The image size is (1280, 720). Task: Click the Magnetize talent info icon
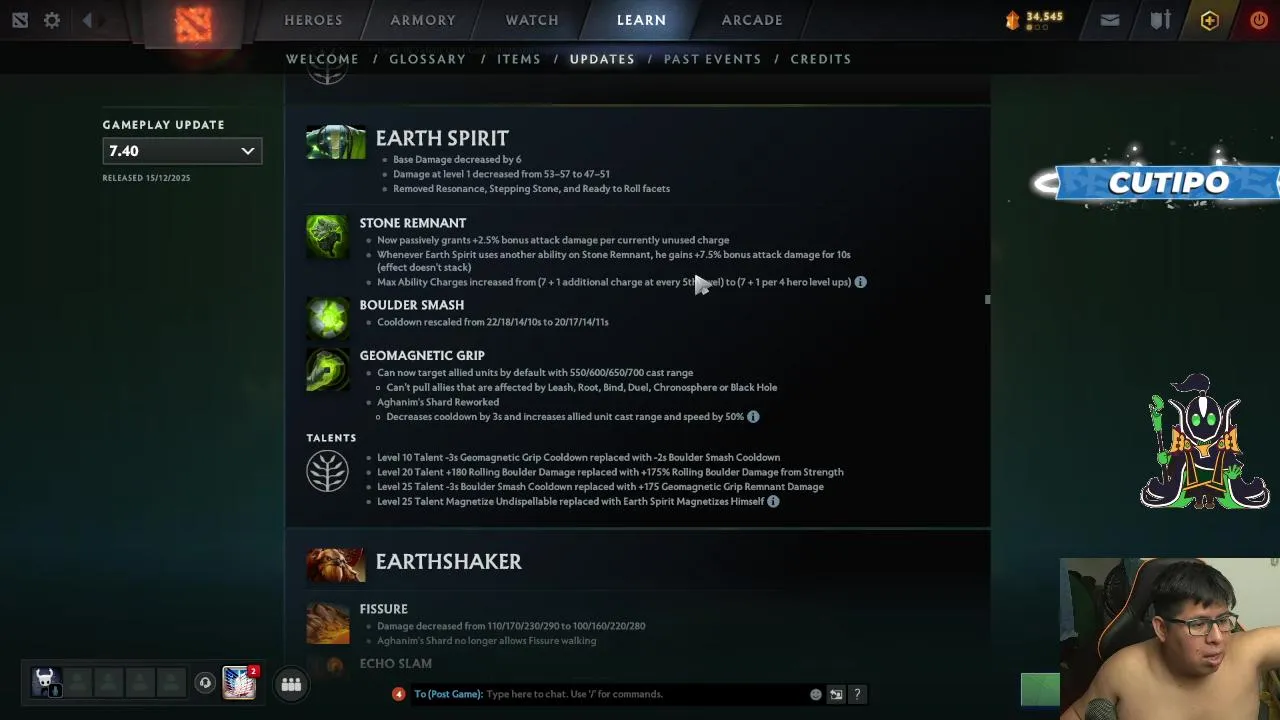tap(773, 501)
